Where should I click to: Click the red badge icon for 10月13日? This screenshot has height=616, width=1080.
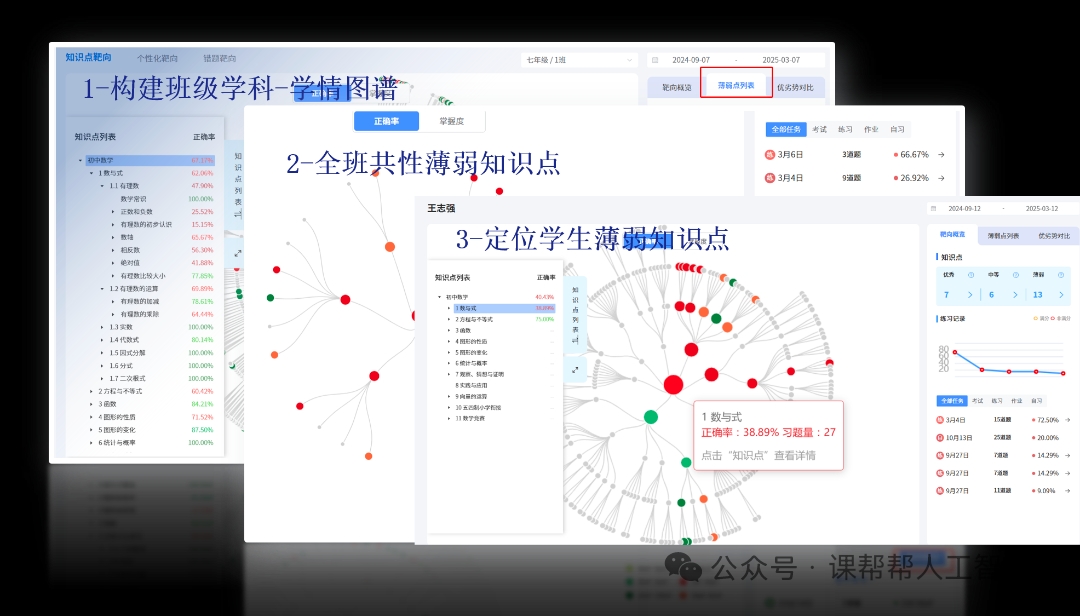tap(940, 438)
